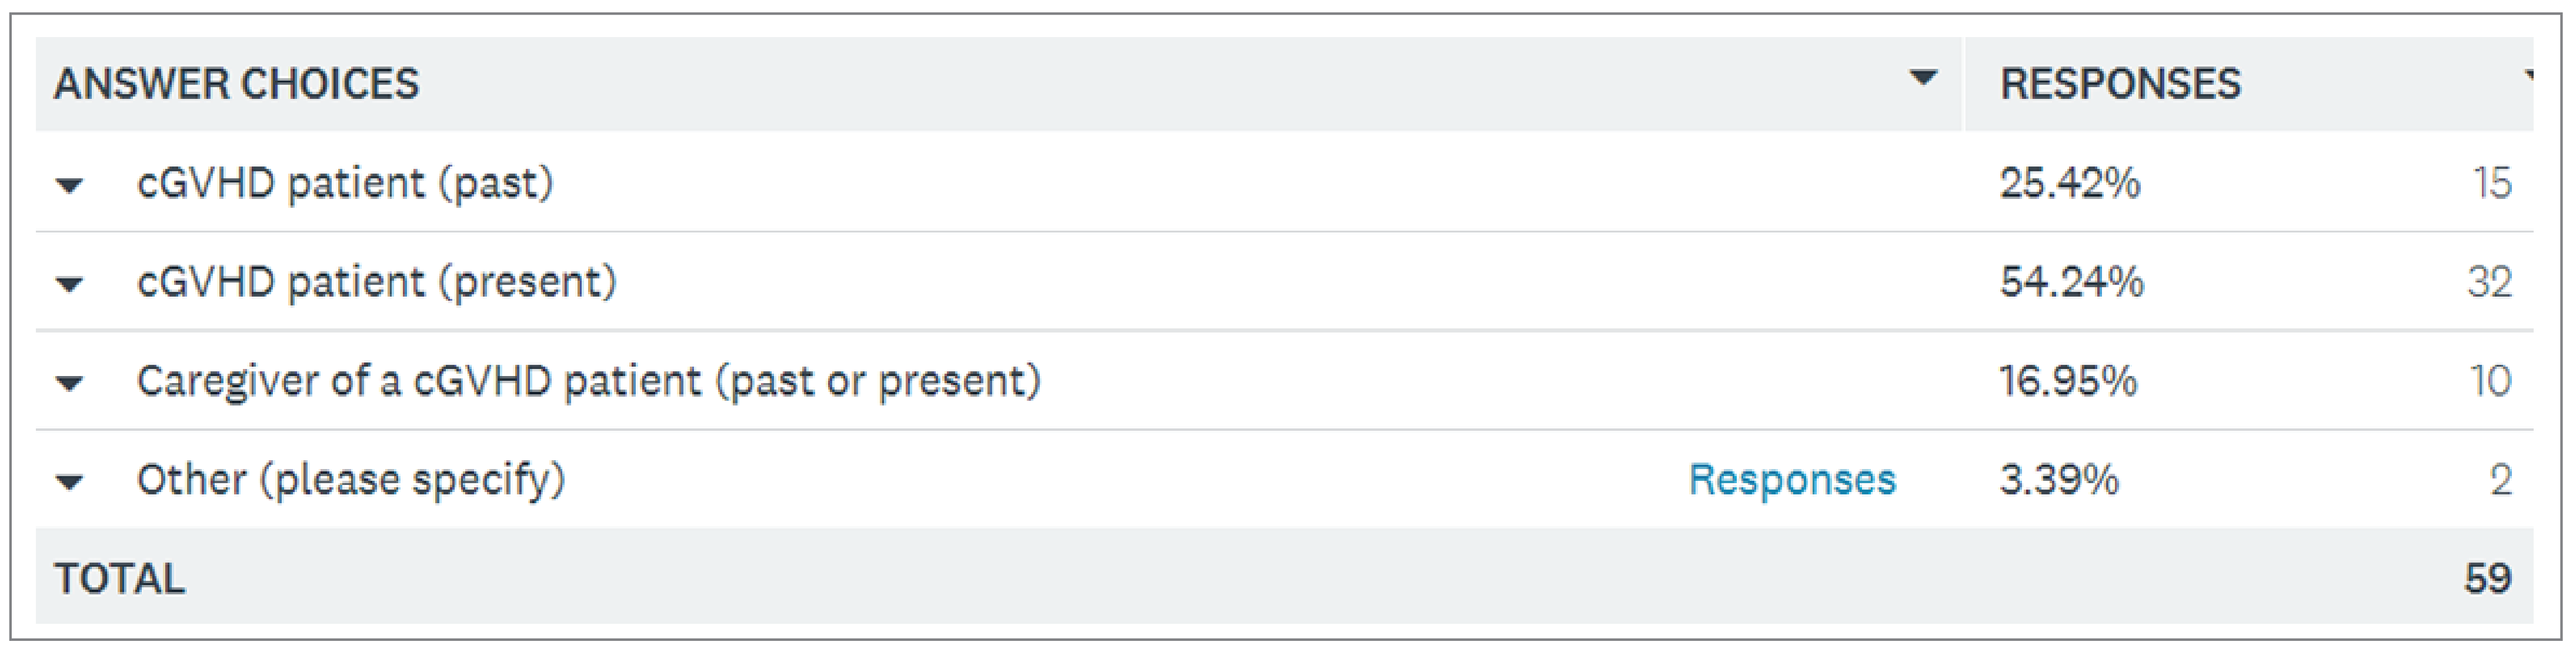The width and height of the screenshot is (2576, 655).
Task: Click the total count 59
Action: pos(2488,579)
